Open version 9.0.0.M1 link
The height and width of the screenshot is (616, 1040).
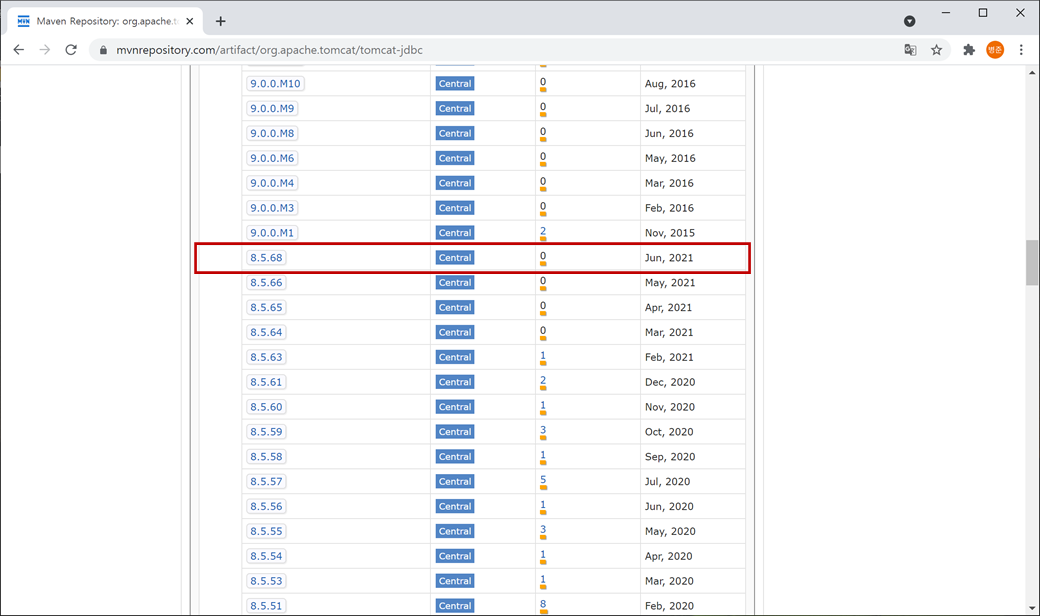pos(272,233)
